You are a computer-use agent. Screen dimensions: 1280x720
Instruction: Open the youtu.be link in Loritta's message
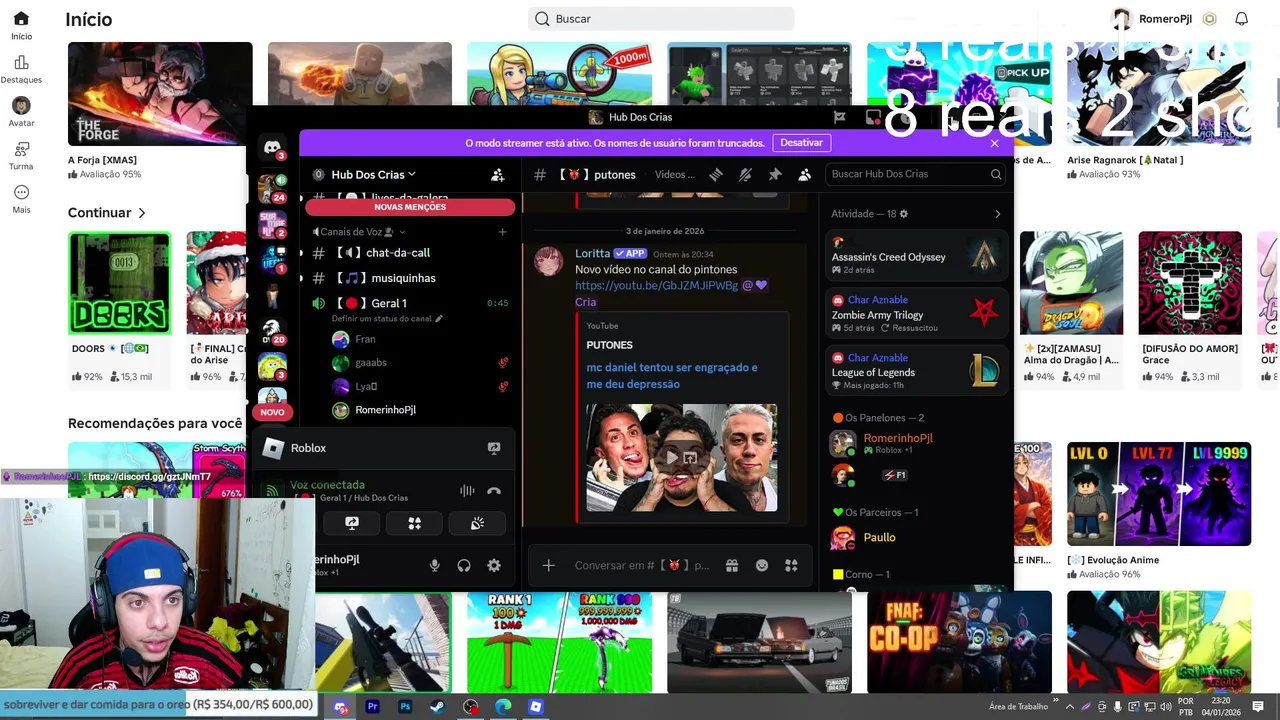point(656,286)
